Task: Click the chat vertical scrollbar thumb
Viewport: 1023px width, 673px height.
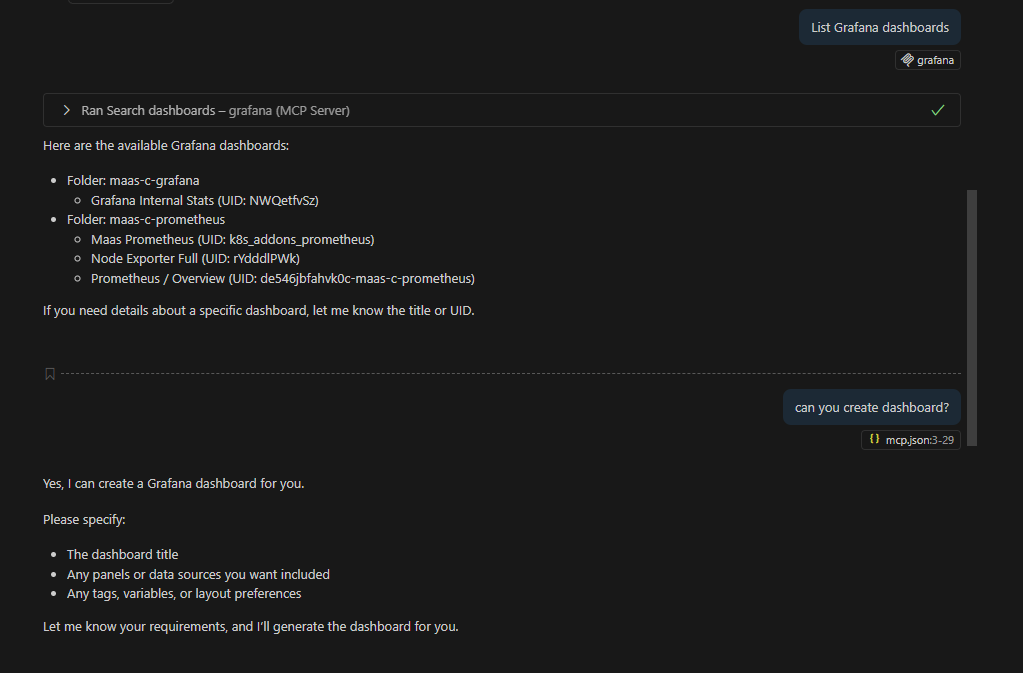Action: coord(971,316)
